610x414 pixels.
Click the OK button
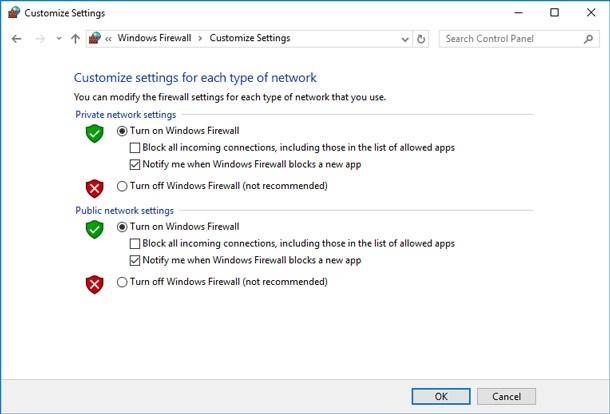point(441,396)
